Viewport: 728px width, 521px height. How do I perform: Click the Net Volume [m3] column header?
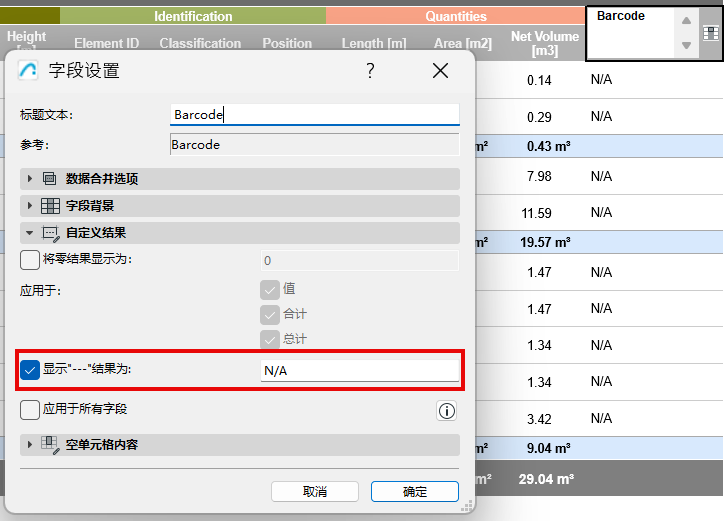545,43
